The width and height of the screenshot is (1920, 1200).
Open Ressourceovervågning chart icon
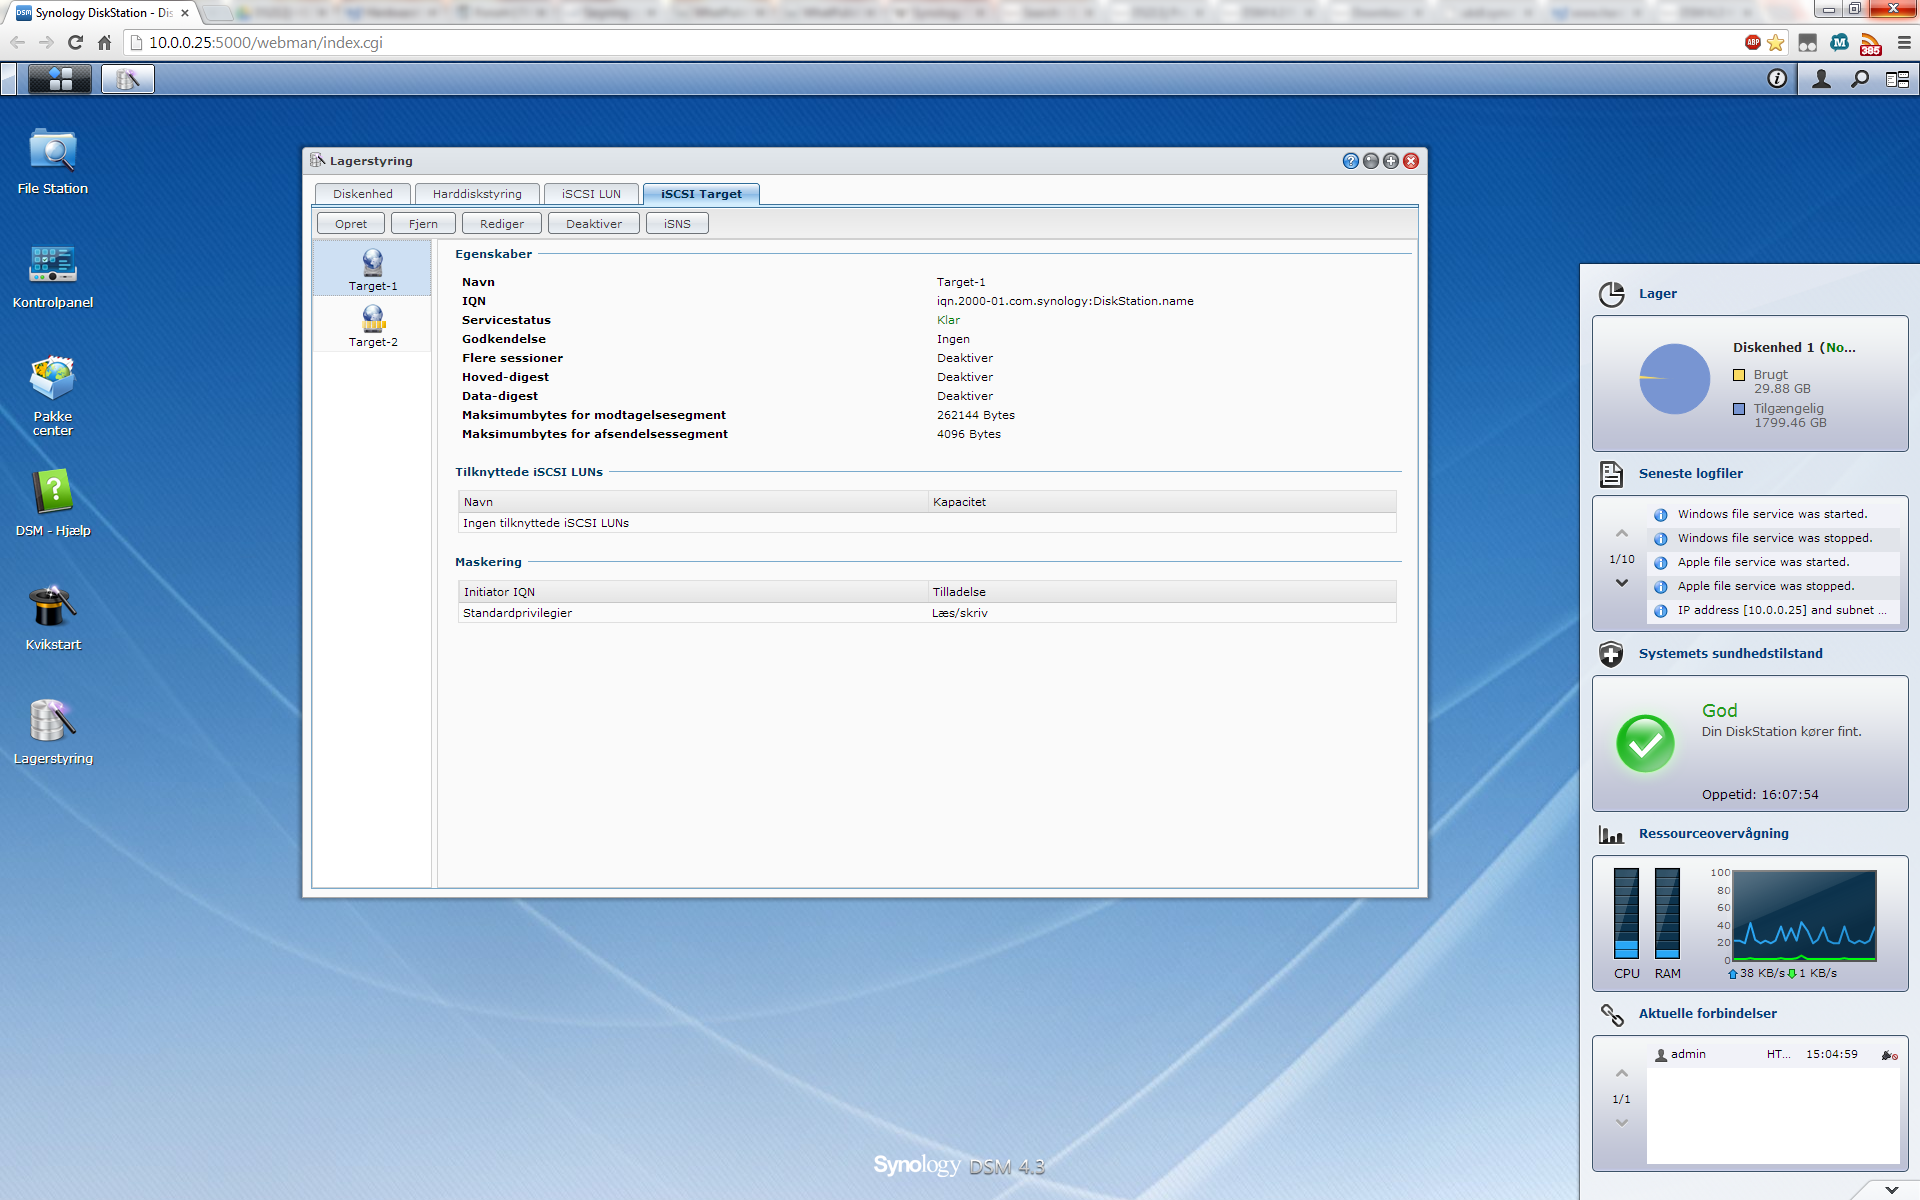[x=1611, y=834]
